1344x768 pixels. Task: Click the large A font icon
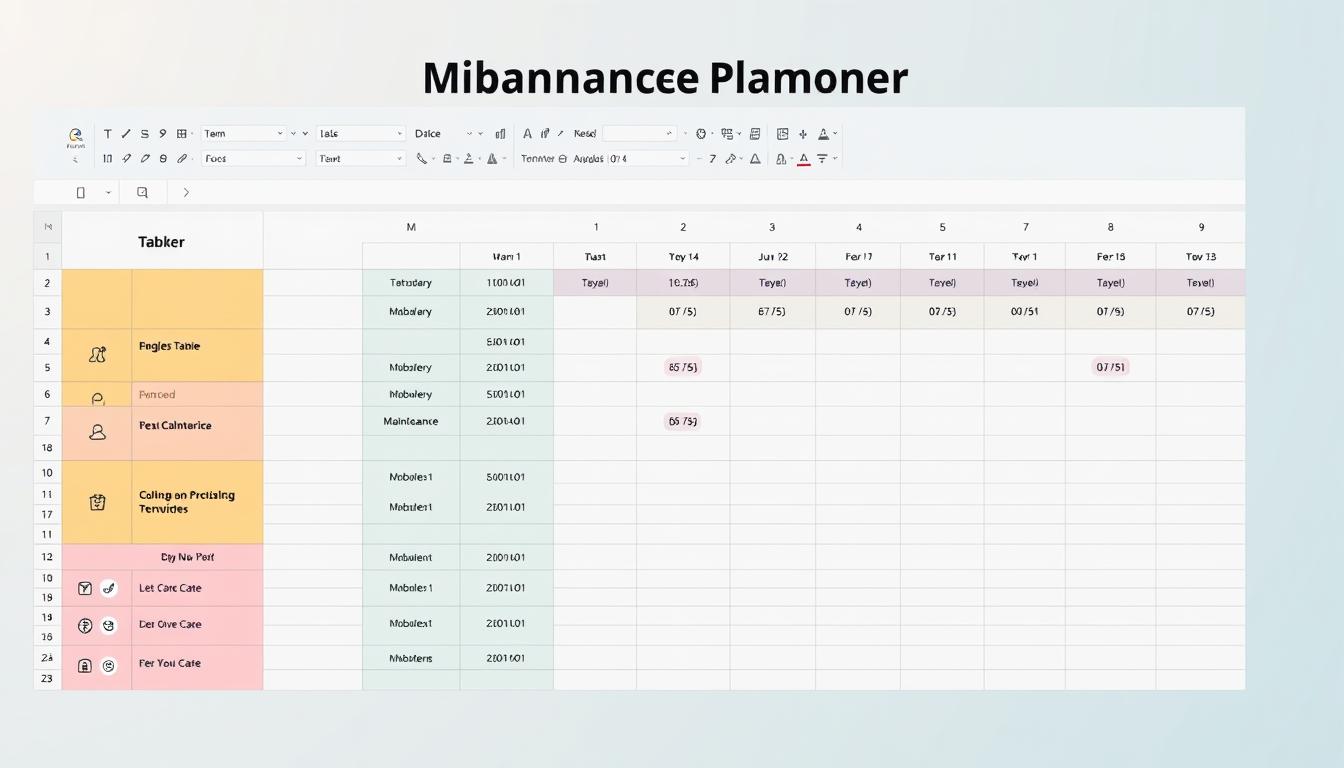point(527,133)
